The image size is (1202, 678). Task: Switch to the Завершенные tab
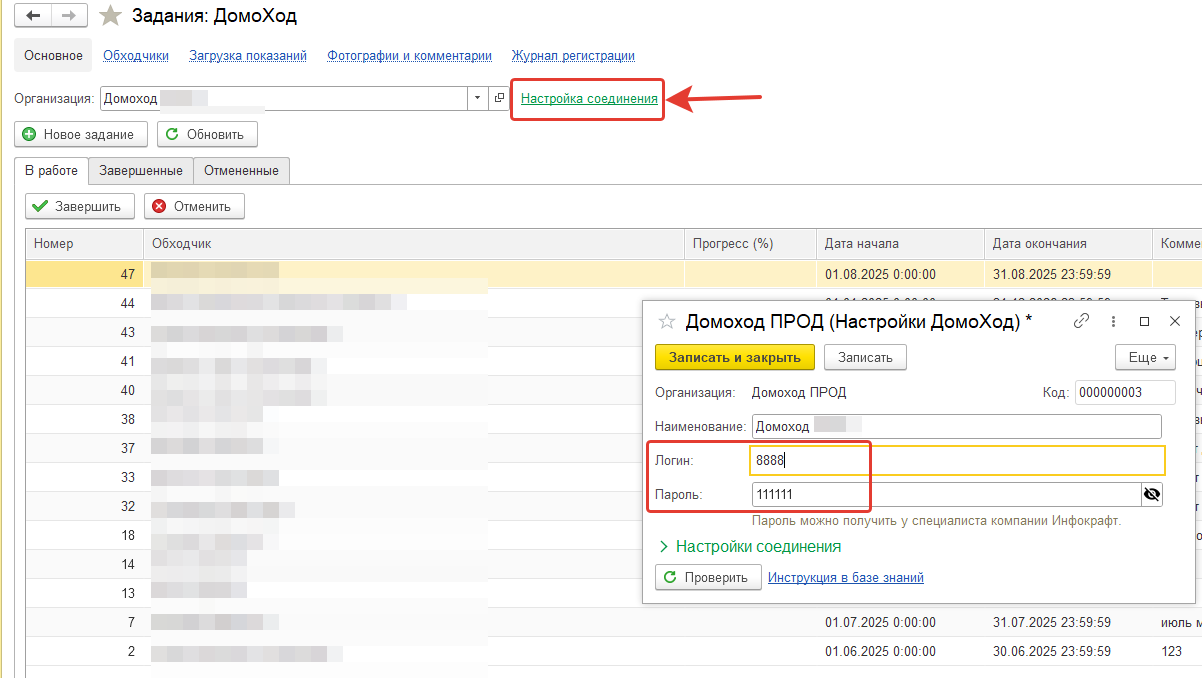tap(140, 171)
